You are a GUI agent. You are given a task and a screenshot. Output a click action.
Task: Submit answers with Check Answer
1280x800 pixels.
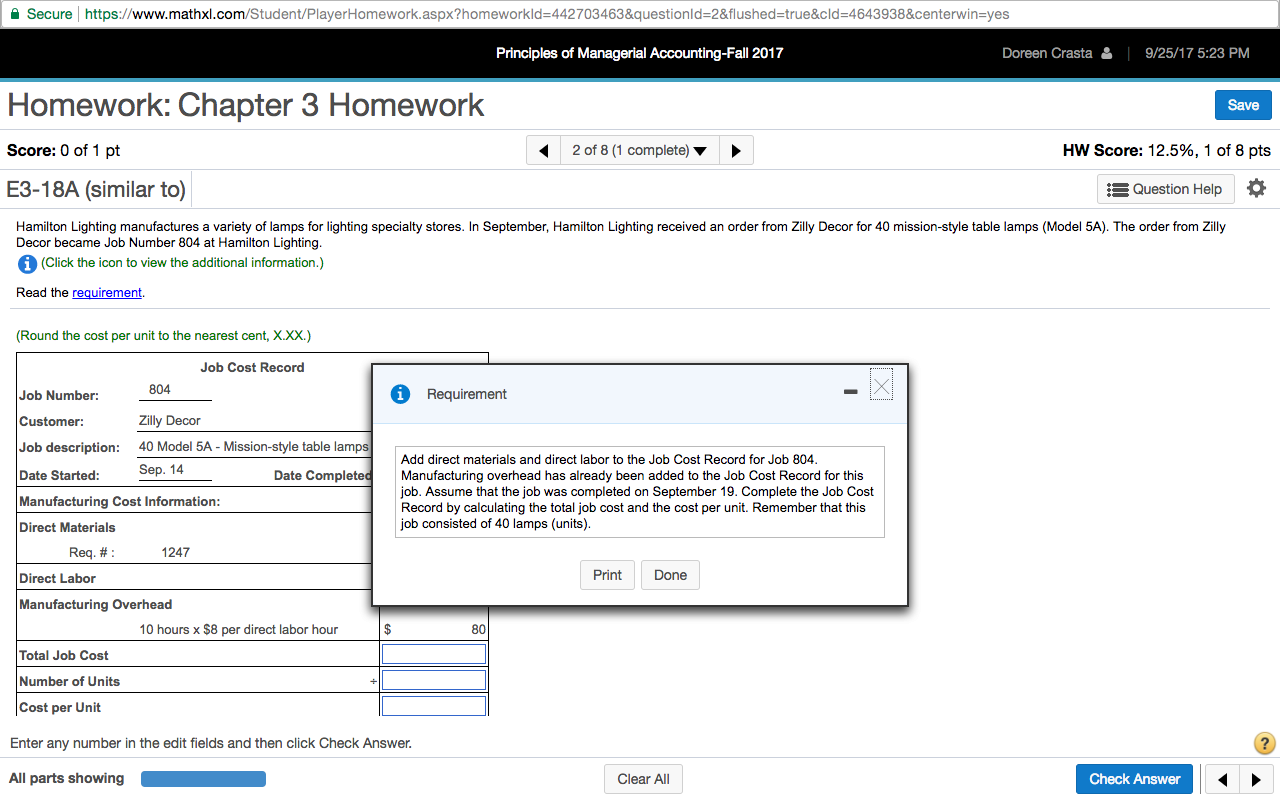coord(1134,778)
